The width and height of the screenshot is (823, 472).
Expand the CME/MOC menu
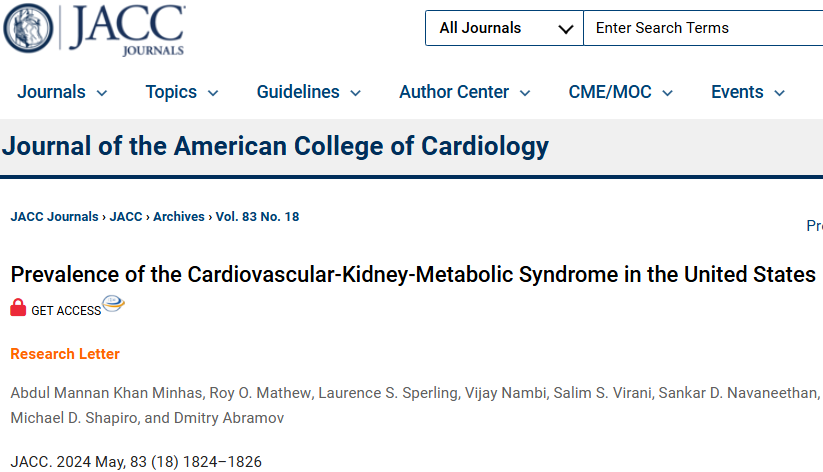(621, 92)
